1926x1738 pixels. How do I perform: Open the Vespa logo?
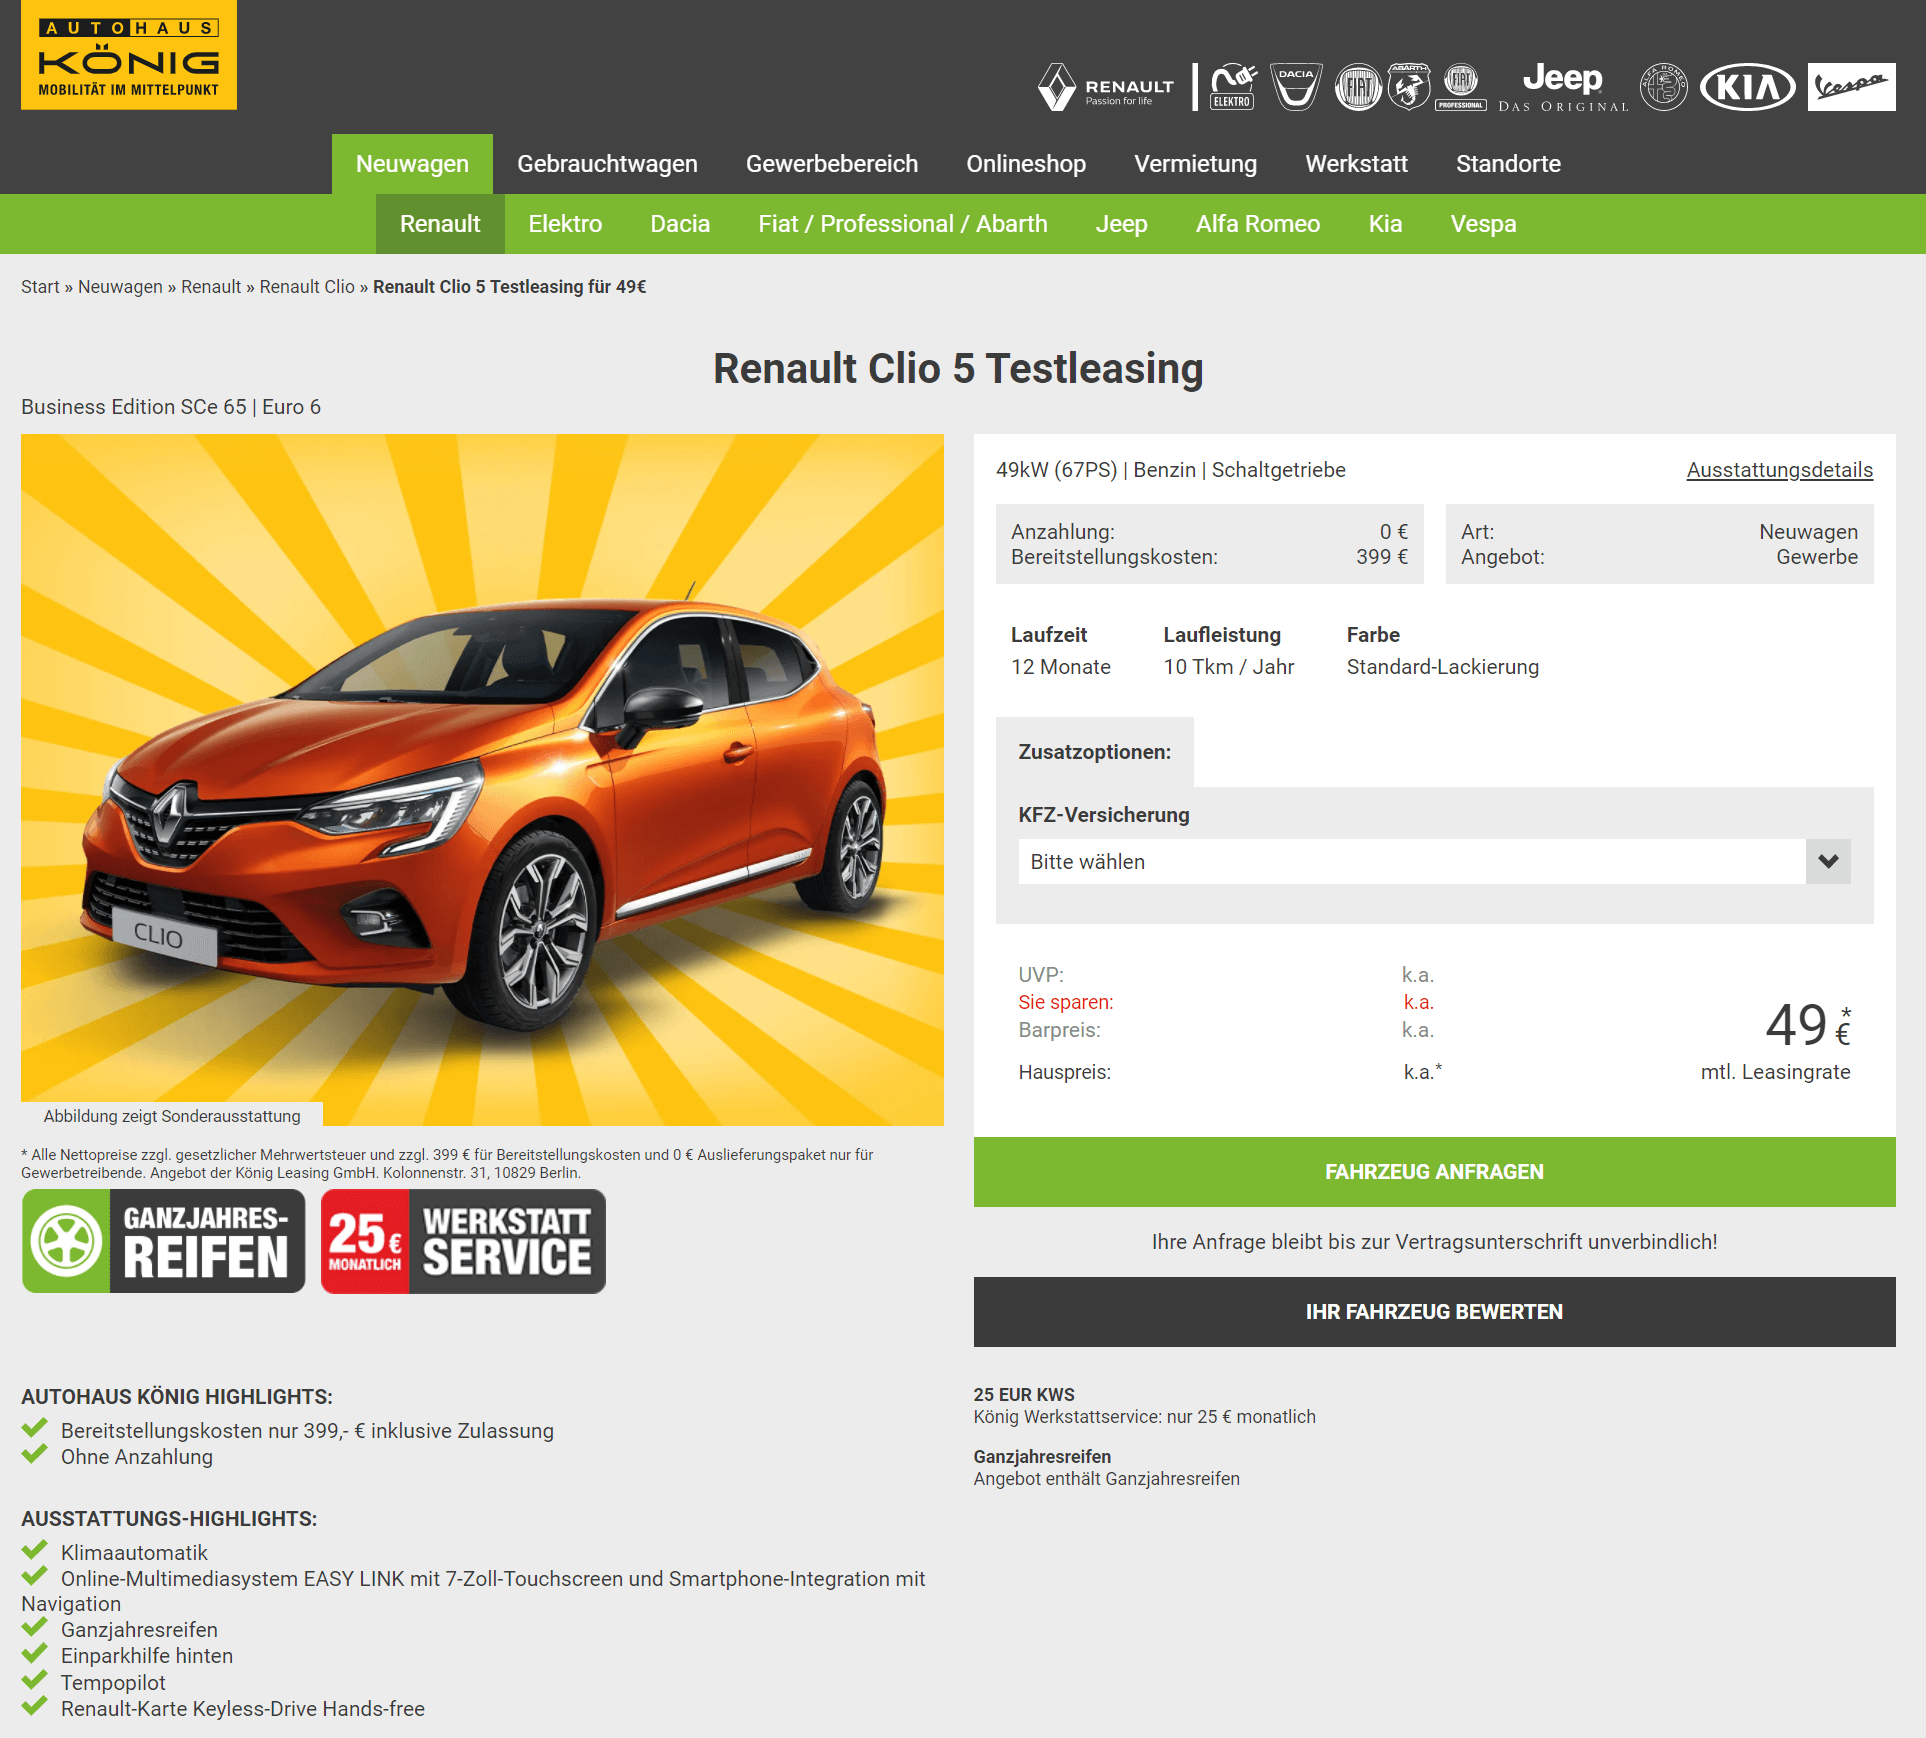point(1851,87)
